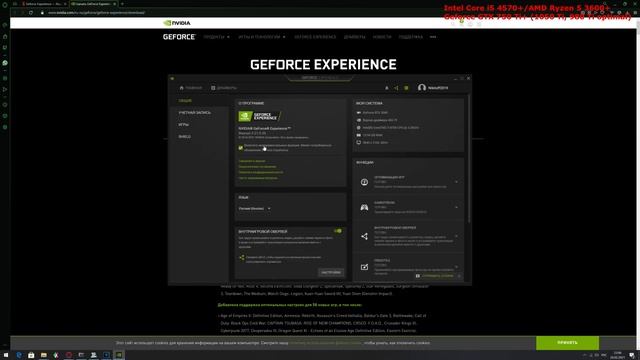Click the more (three dots) navigation item

(433, 37)
